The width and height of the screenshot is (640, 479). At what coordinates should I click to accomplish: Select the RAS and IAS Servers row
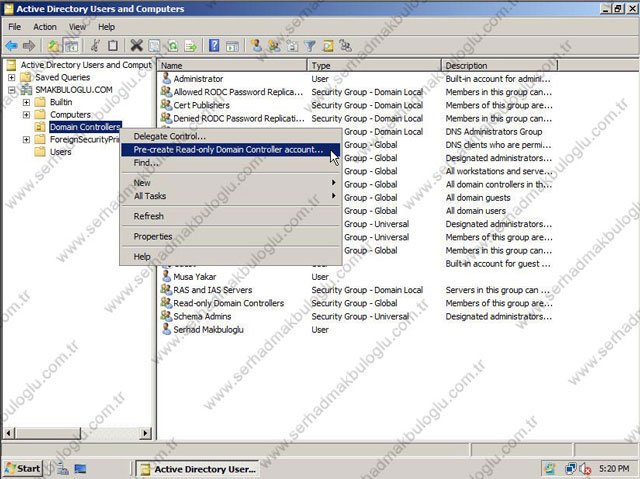(213, 290)
